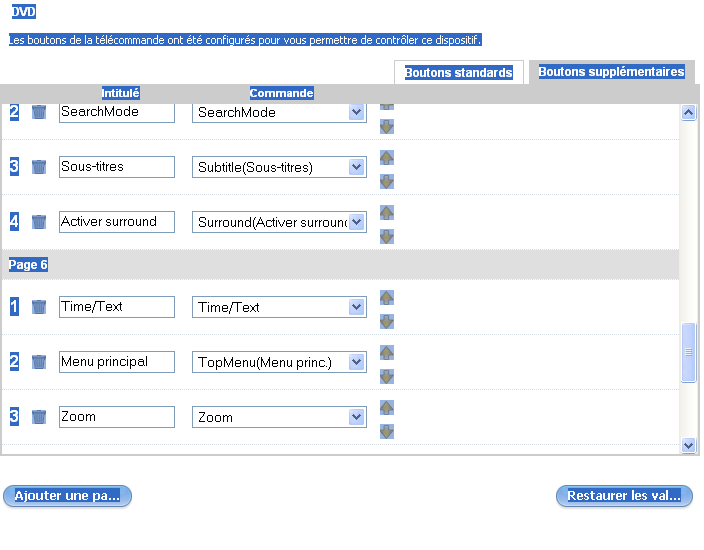Click the vertical scrollbar thumb

[688, 352]
